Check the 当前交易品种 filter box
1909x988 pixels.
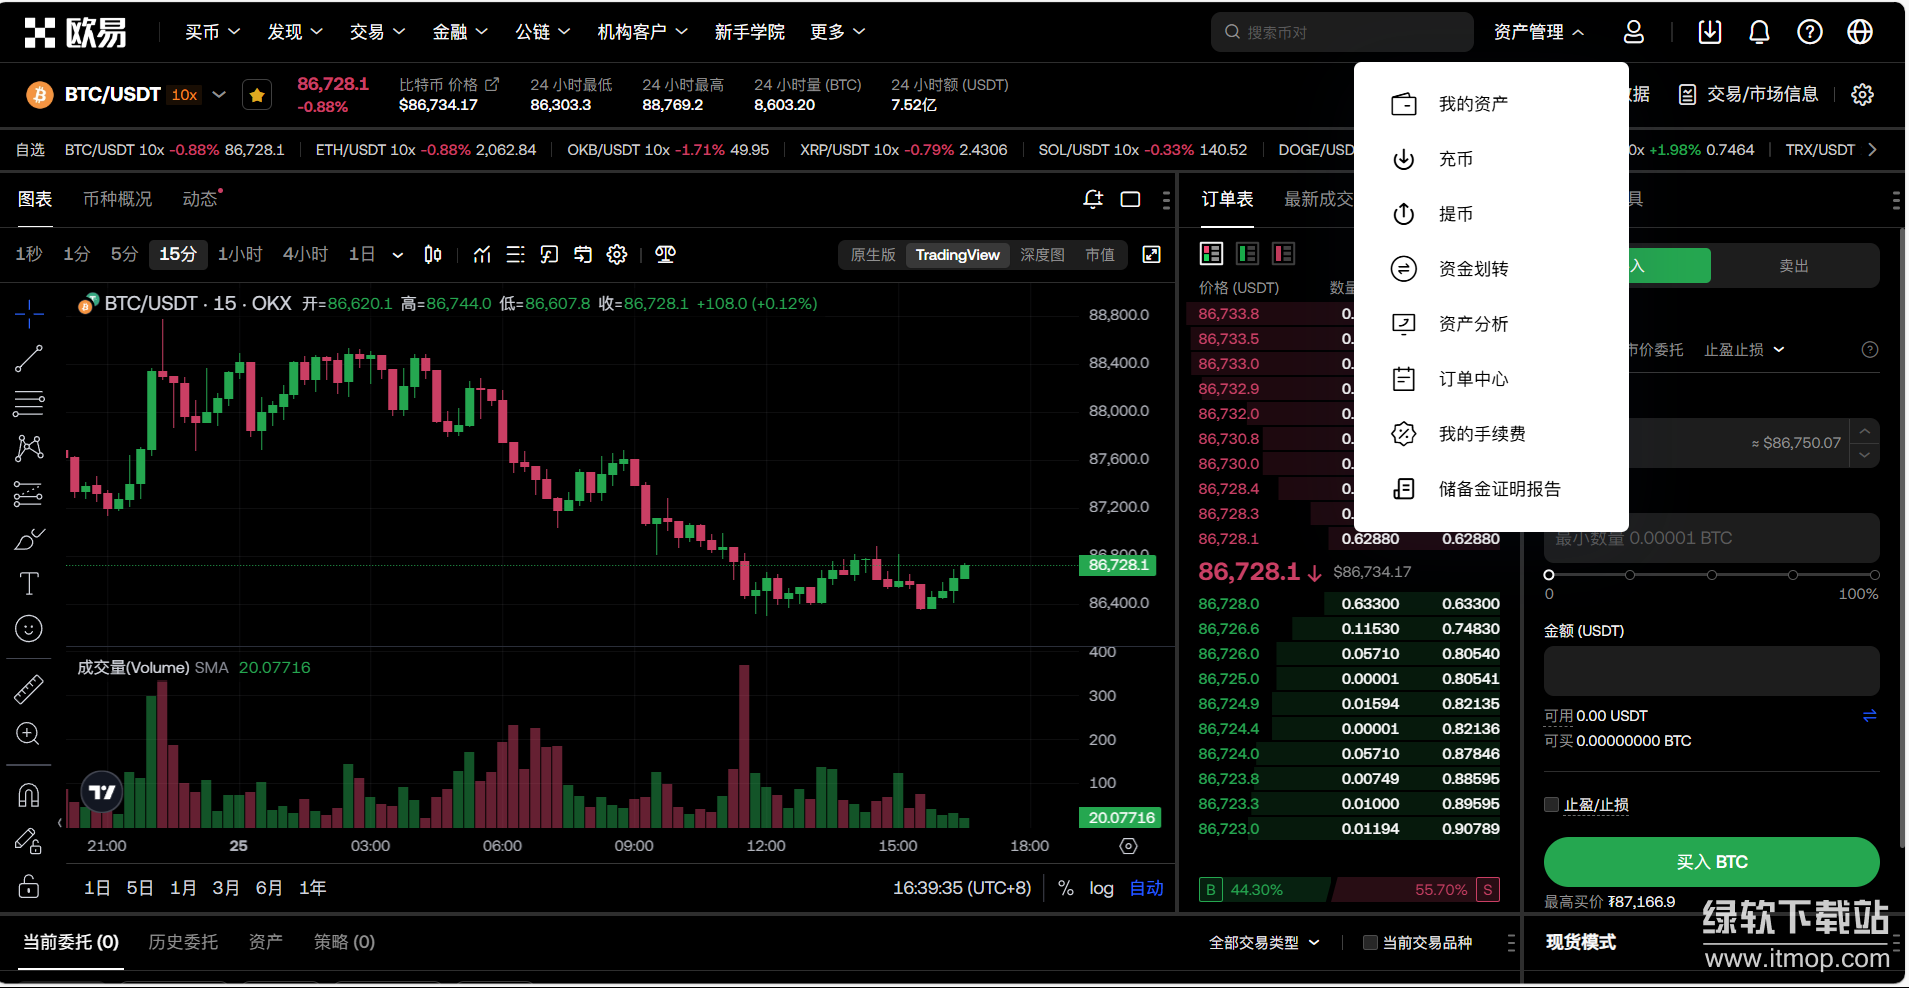tap(1370, 942)
